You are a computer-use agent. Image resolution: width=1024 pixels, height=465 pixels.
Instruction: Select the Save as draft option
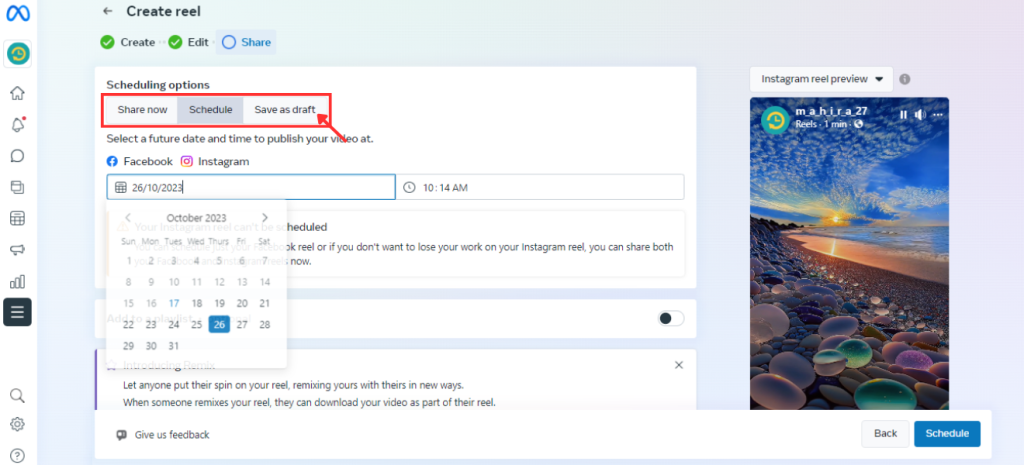point(285,110)
